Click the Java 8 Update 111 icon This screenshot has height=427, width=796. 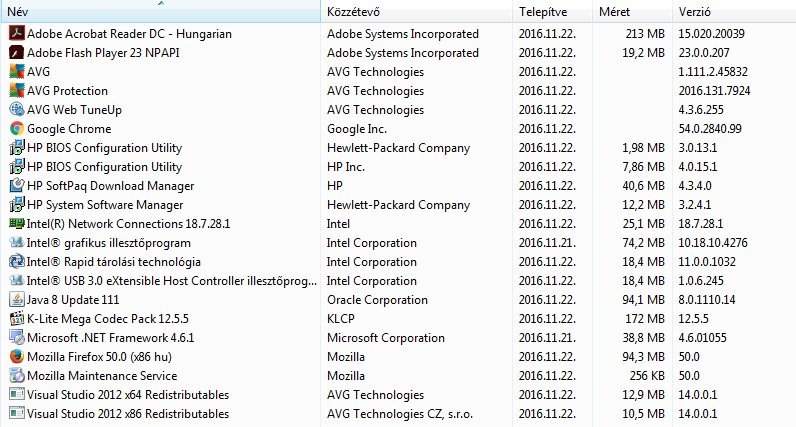coord(16,299)
